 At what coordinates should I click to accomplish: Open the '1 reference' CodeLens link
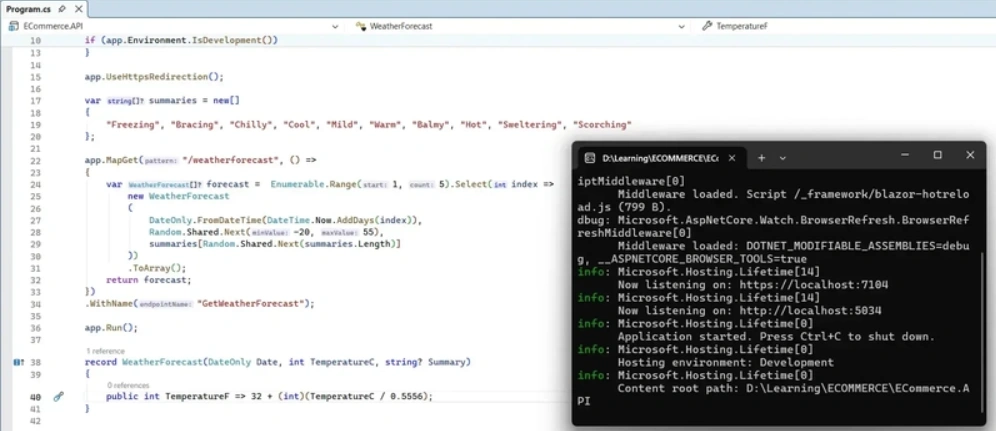[105, 351]
